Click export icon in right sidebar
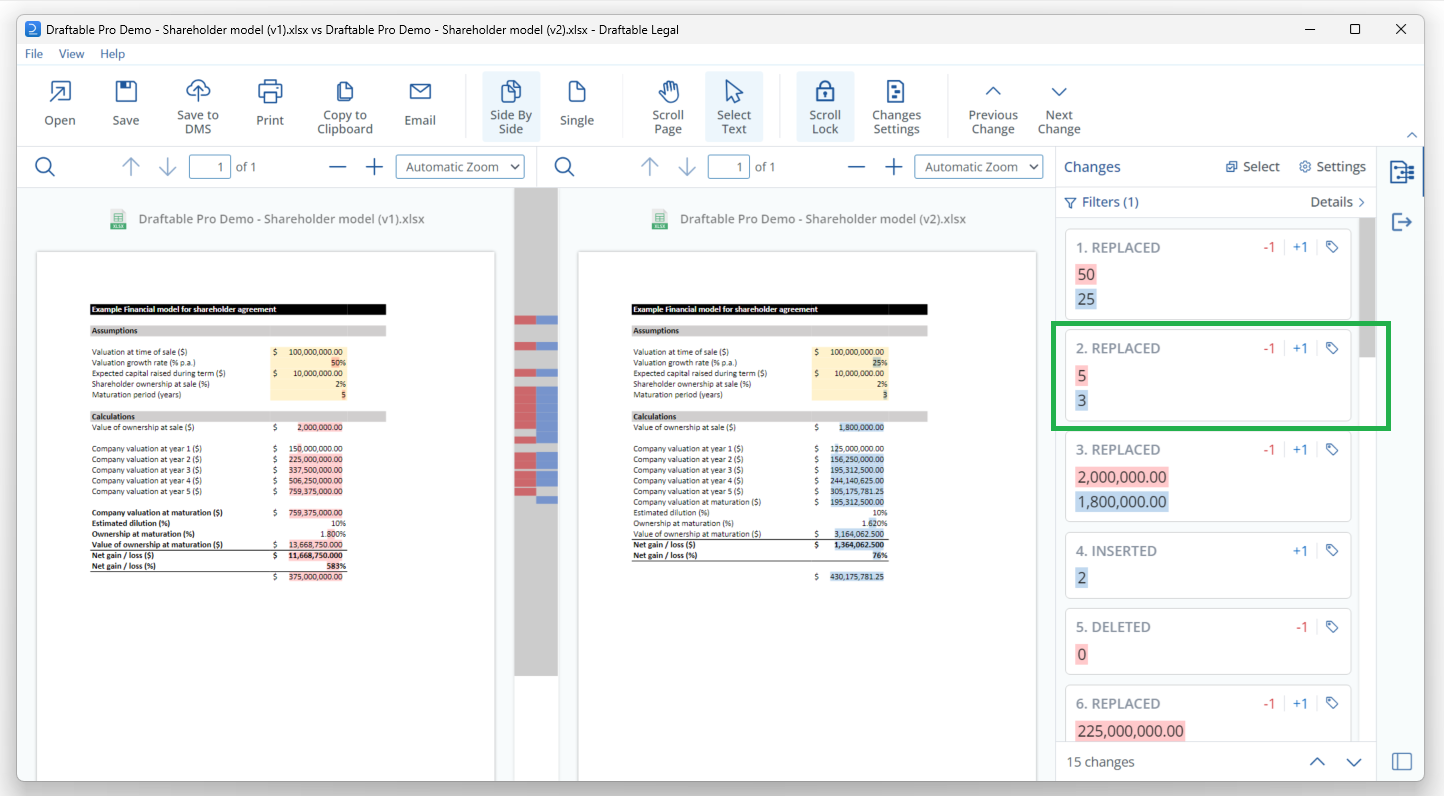 tap(1402, 222)
